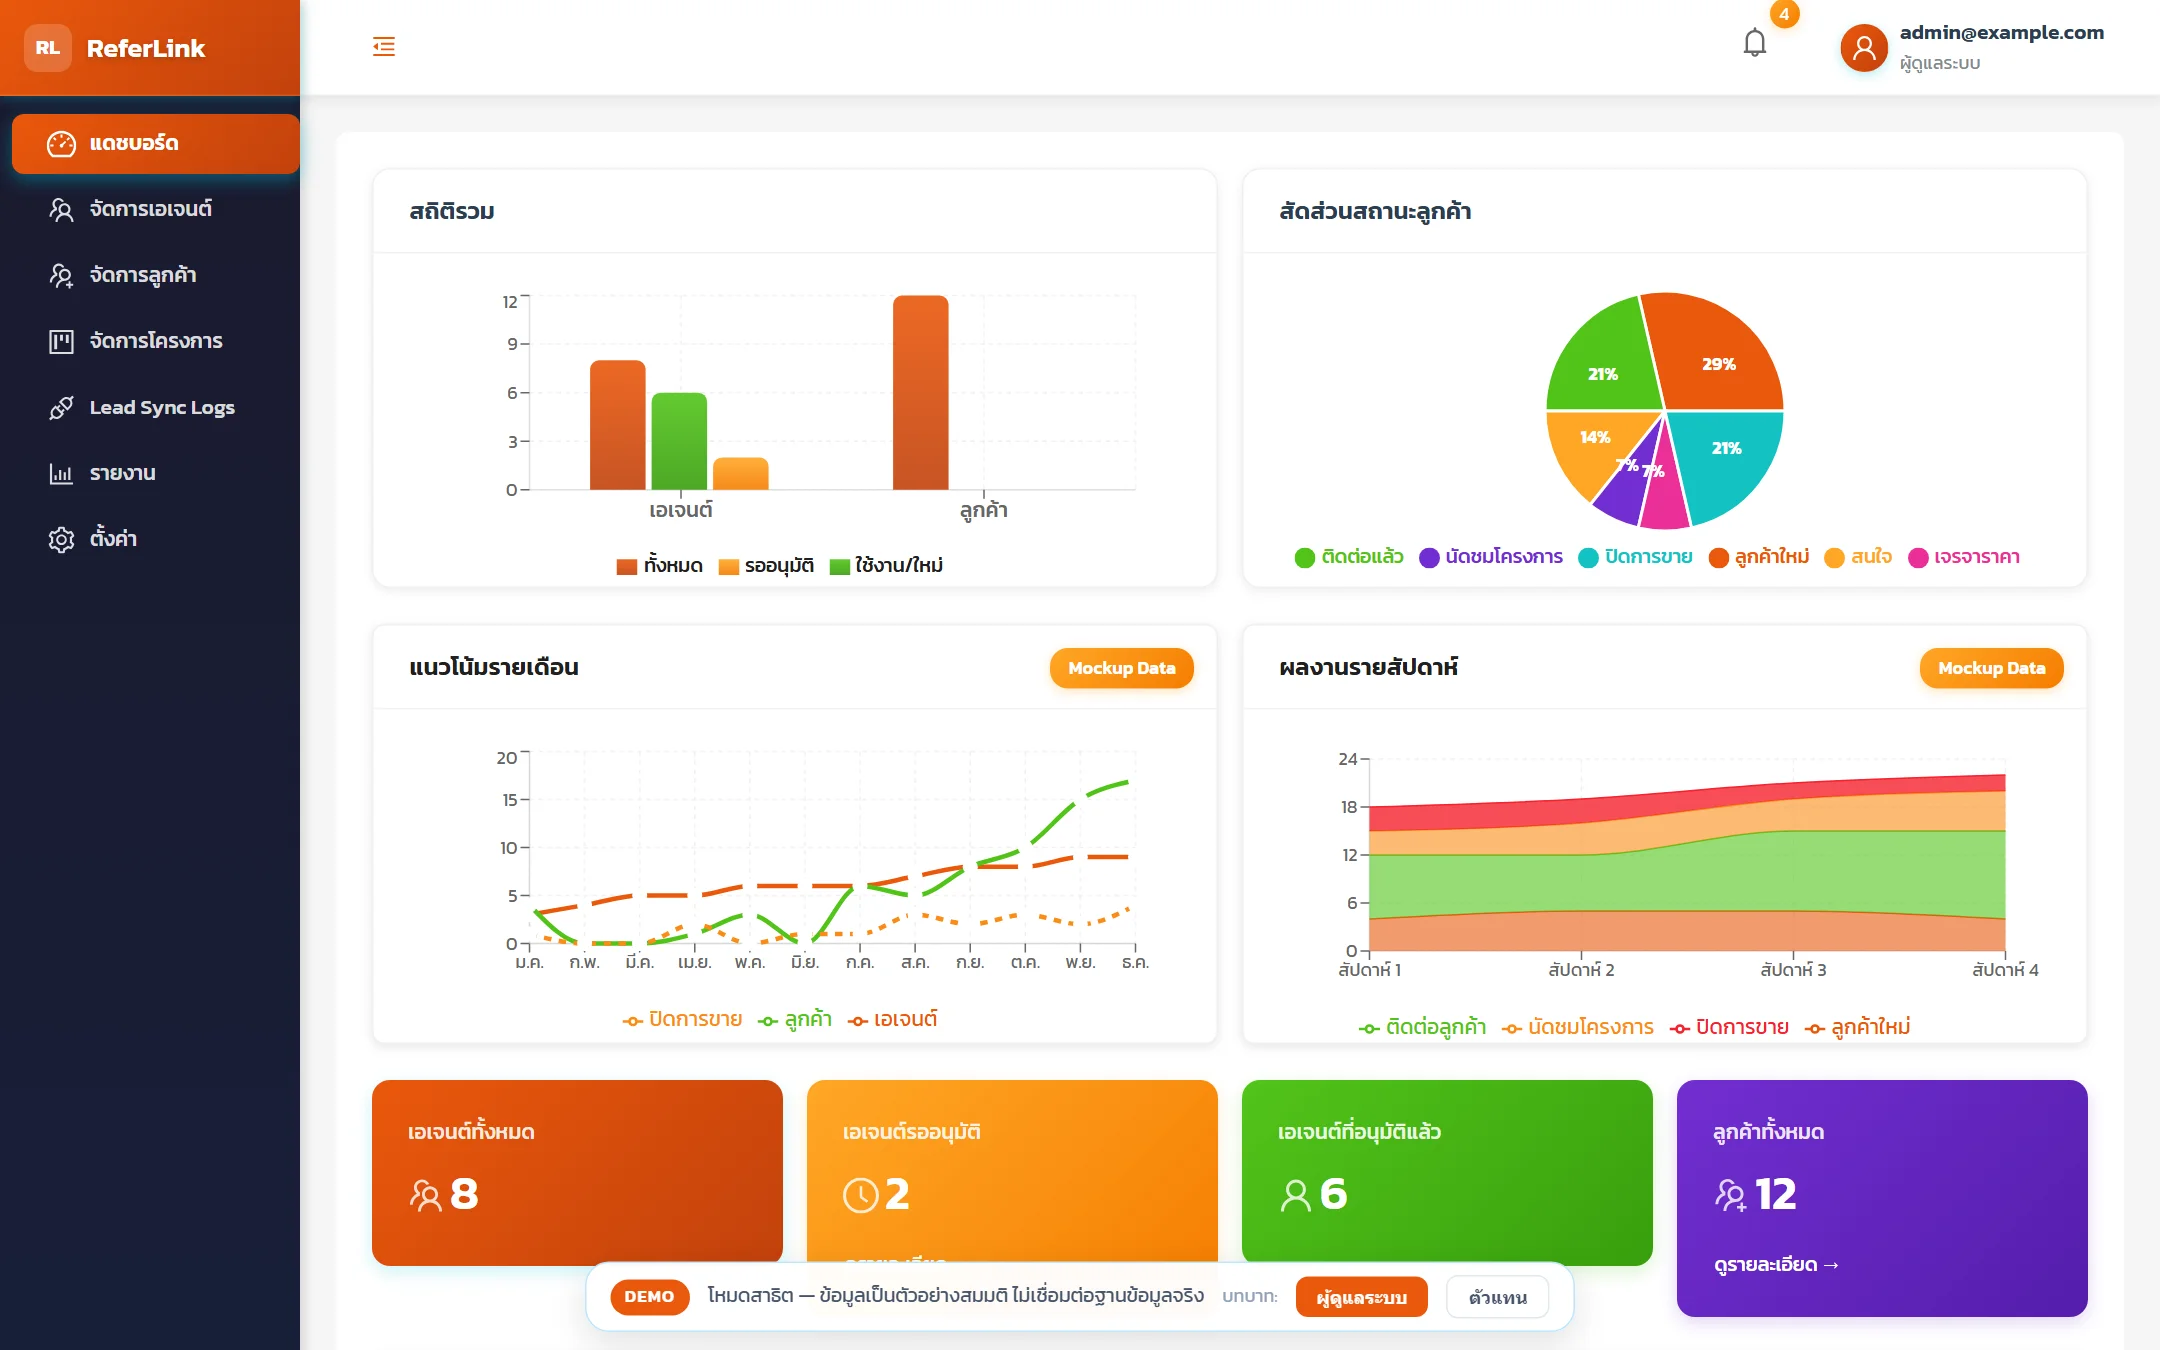This screenshot has width=2160, height=1350.
Task: Click ปิดการขาย cyan pie legend item
Action: (x=1635, y=557)
